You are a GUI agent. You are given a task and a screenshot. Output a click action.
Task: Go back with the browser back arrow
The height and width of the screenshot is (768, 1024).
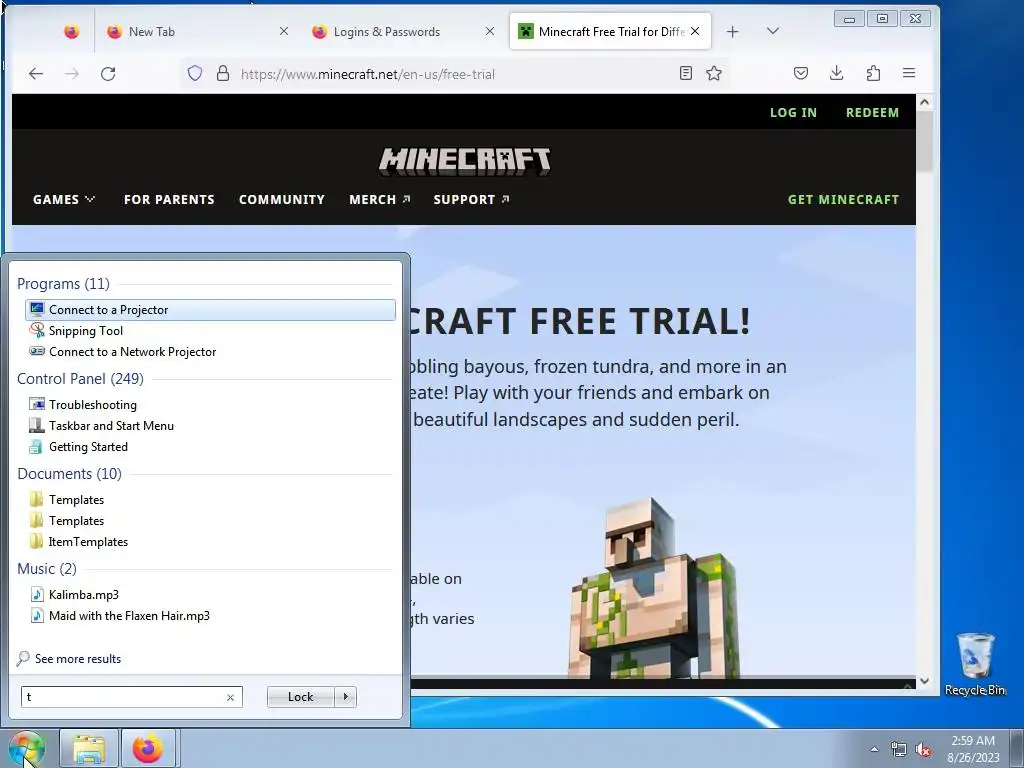tap(36, 74)
